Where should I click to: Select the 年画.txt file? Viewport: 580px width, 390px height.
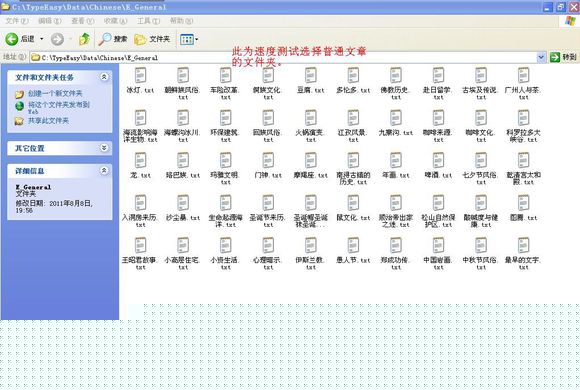pos(395,165)
